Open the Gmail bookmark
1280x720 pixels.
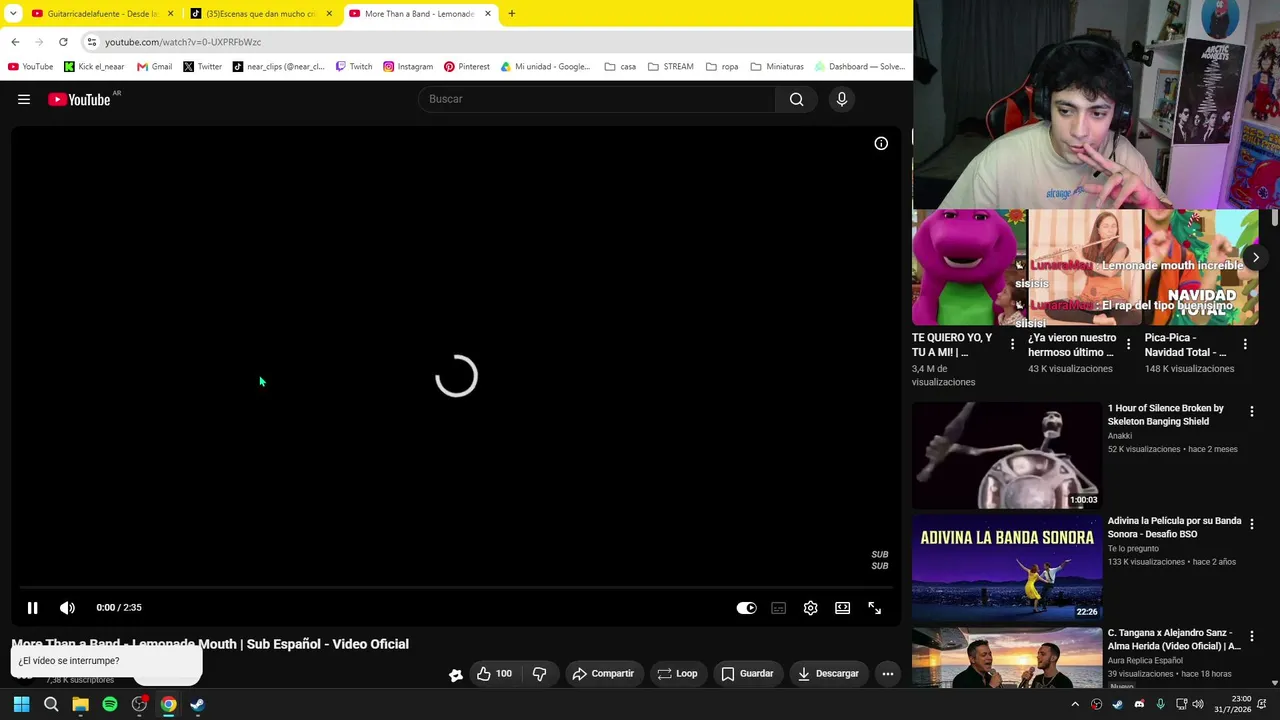[155, 67]
